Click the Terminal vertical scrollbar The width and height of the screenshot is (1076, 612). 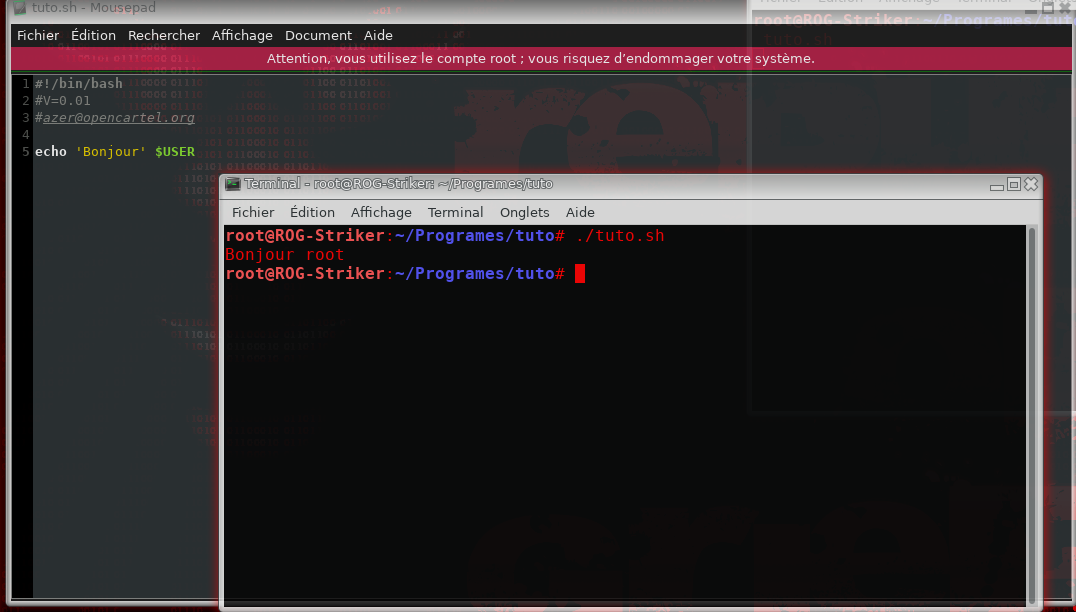click(x=1031, y=415)
